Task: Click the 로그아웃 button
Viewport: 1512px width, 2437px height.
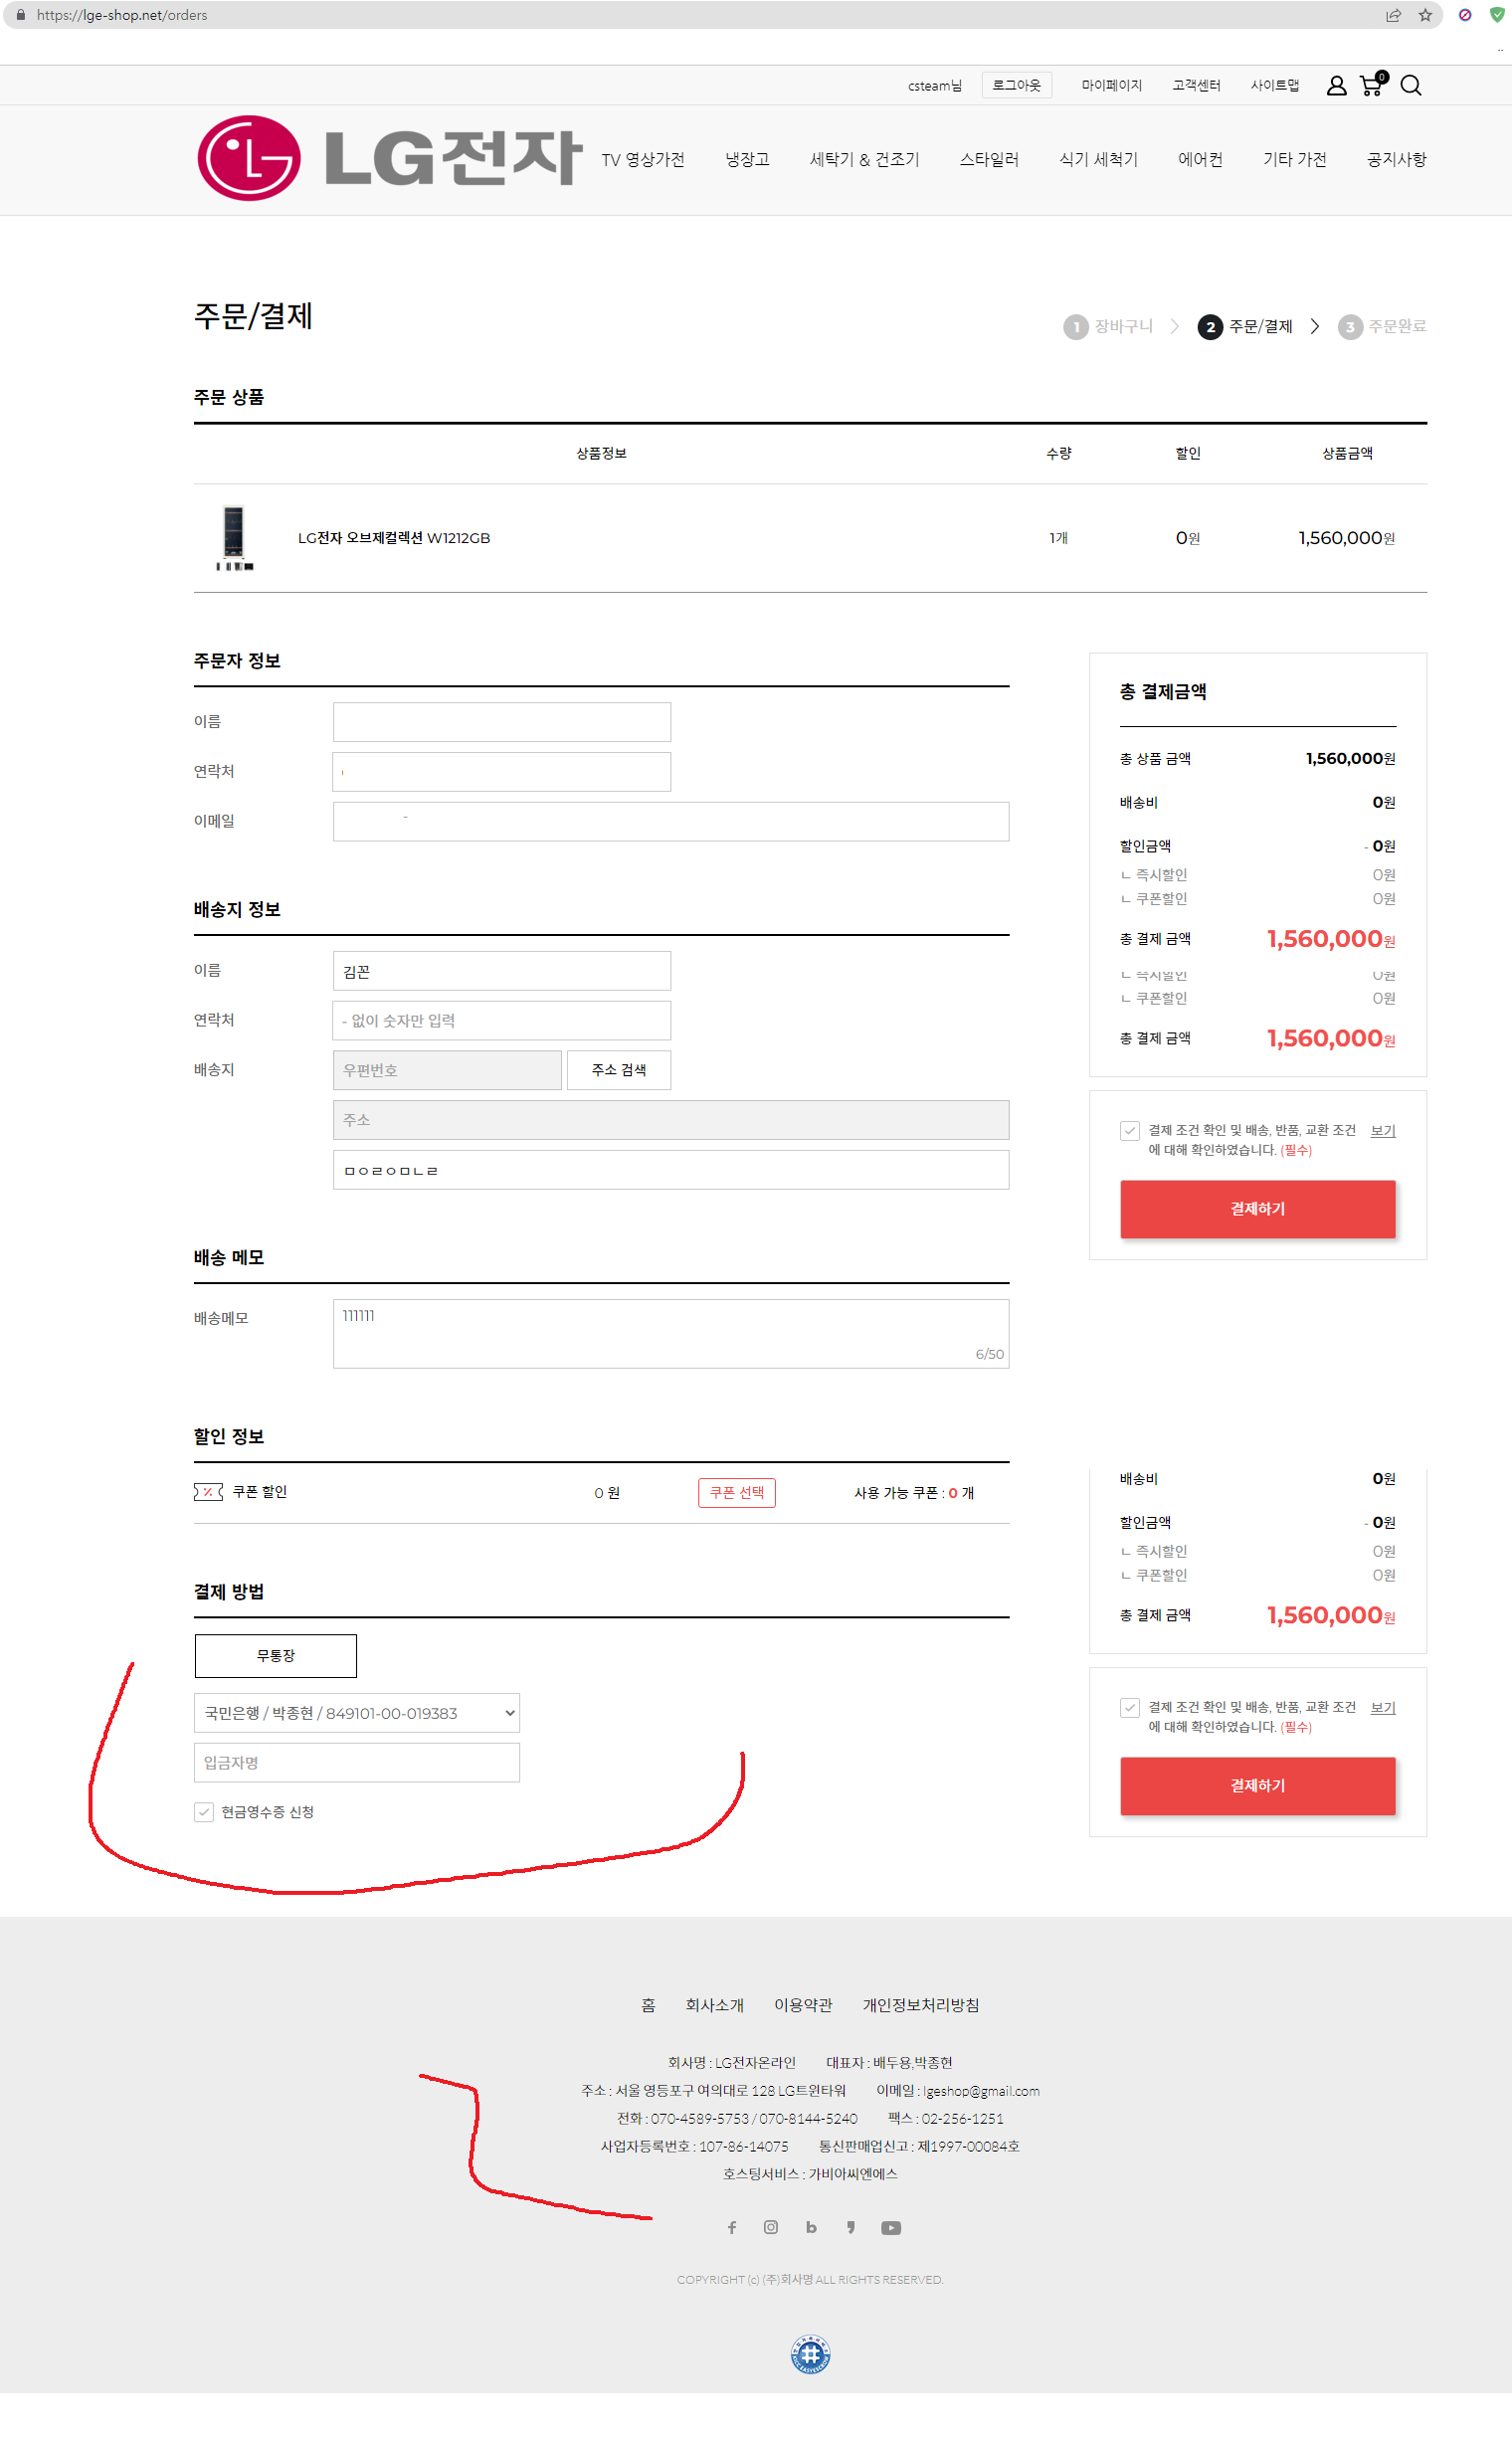Action: (1017, 86)
